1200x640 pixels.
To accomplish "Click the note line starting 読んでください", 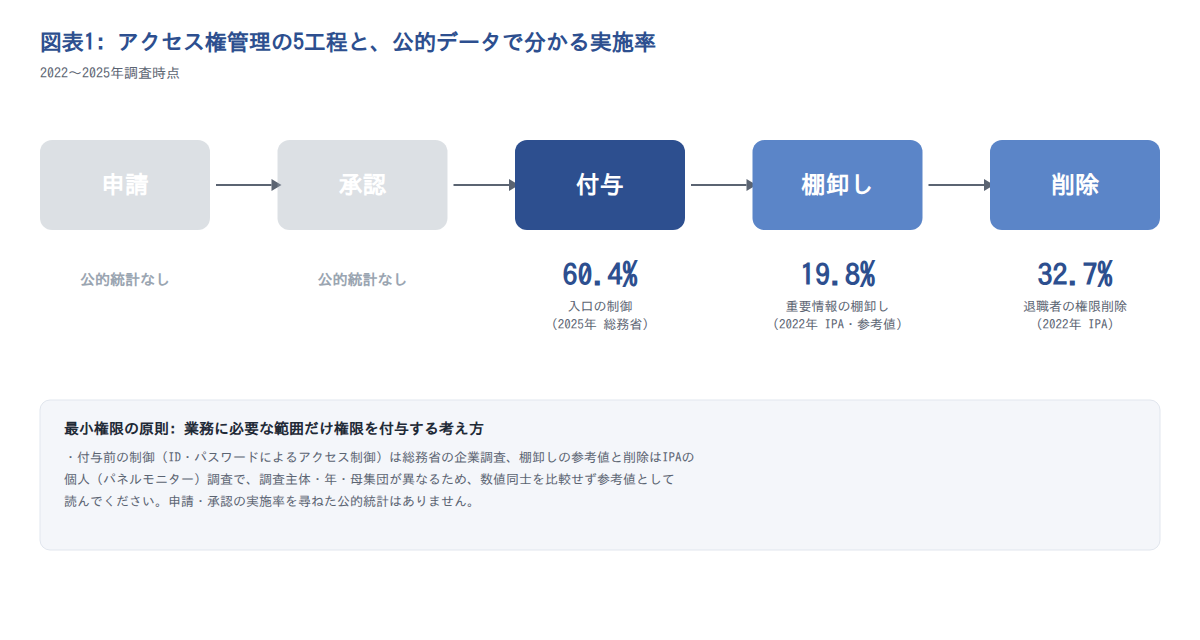I will pos(270,501).
